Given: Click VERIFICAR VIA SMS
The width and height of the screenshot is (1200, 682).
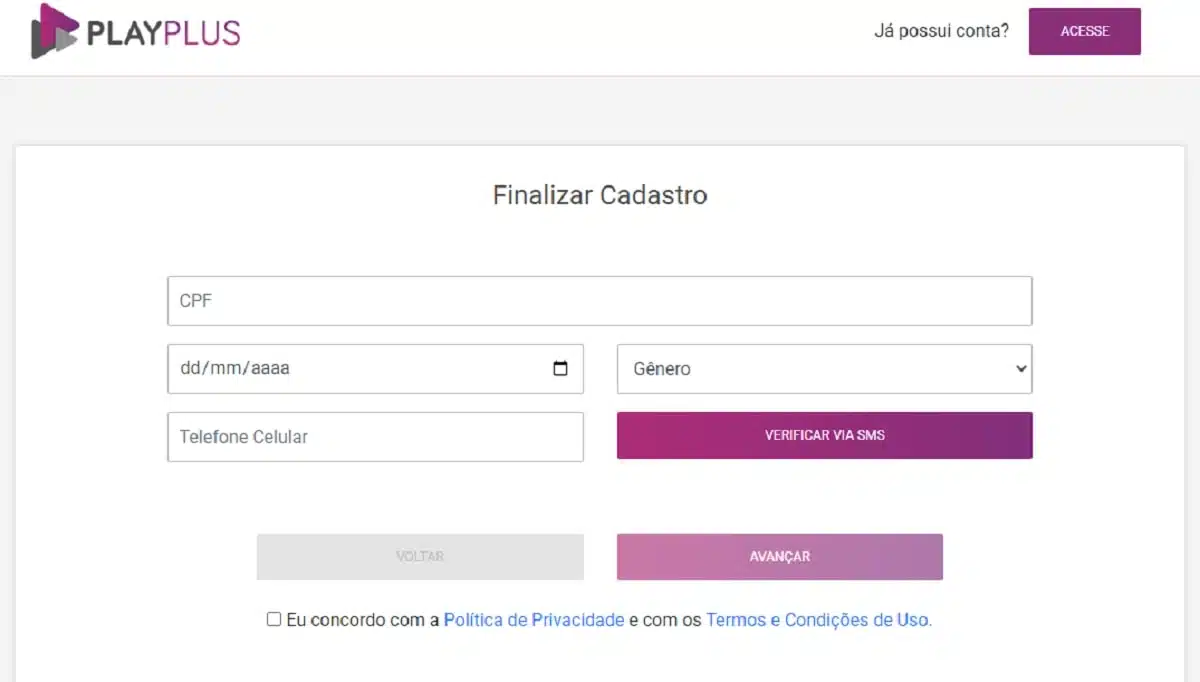Looking at the screenshot, I should click(825, 435).
